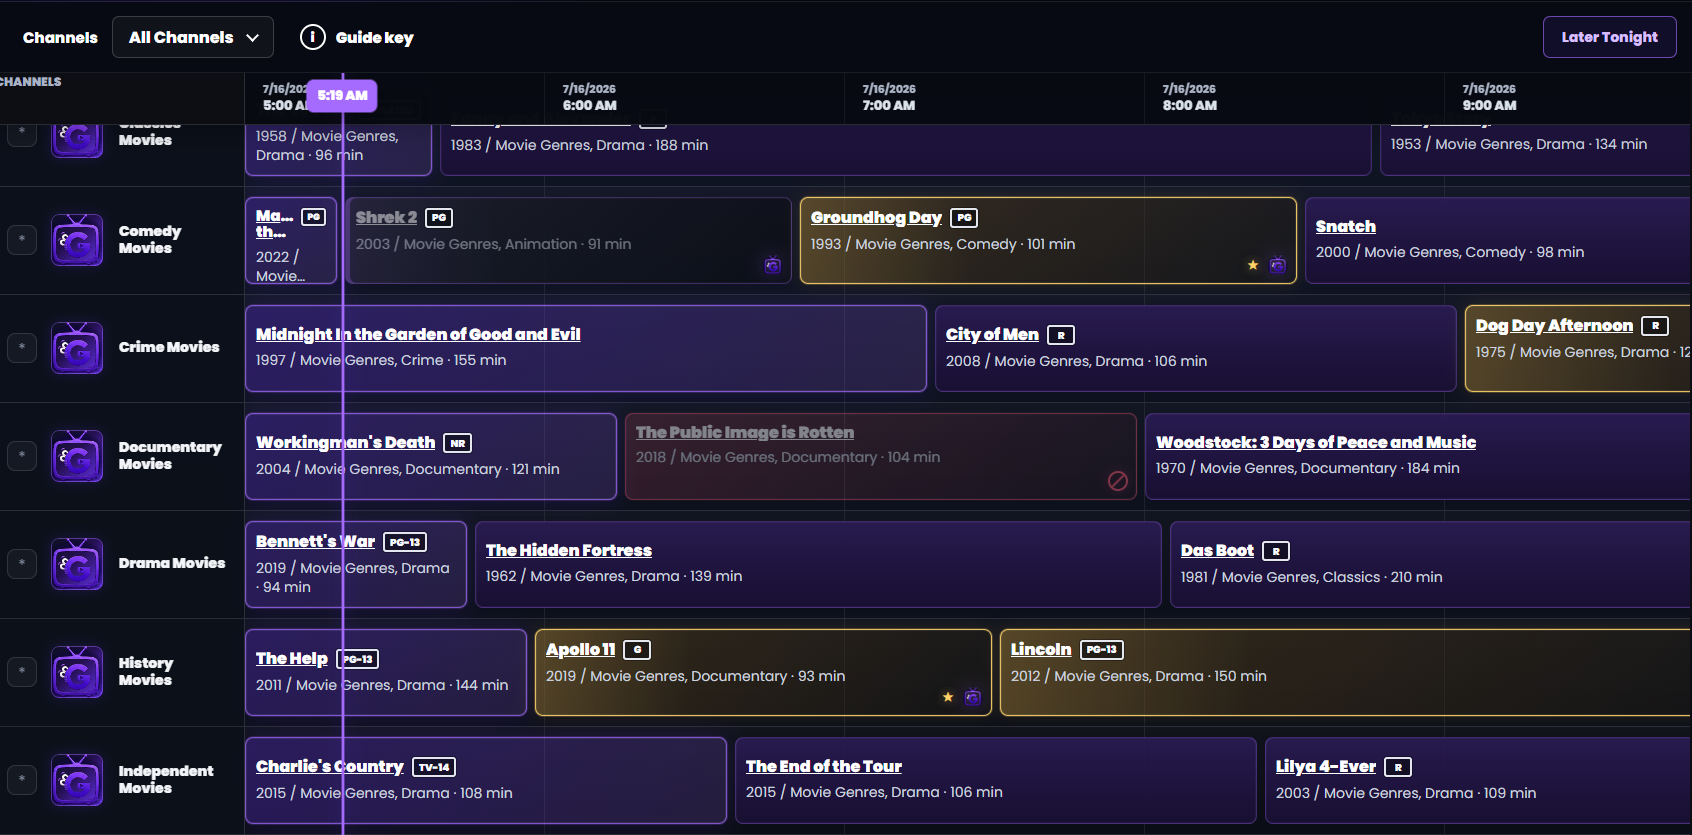Open The End of the Tour link
This screenshot has width=1692, height=835.
823,766
